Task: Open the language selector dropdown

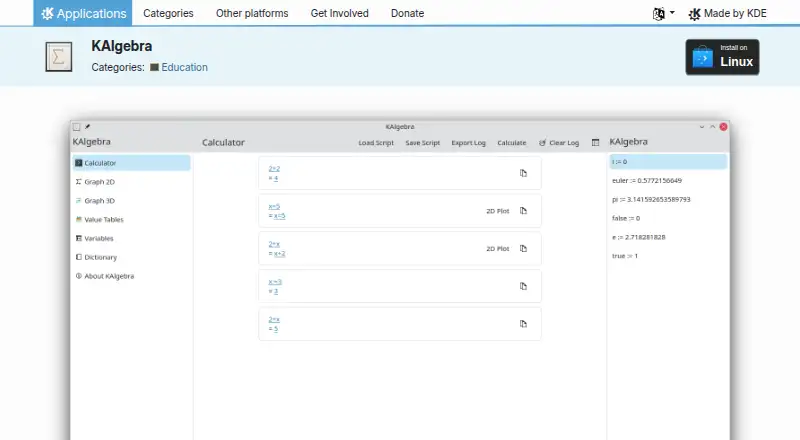Action: pos(663,14)
